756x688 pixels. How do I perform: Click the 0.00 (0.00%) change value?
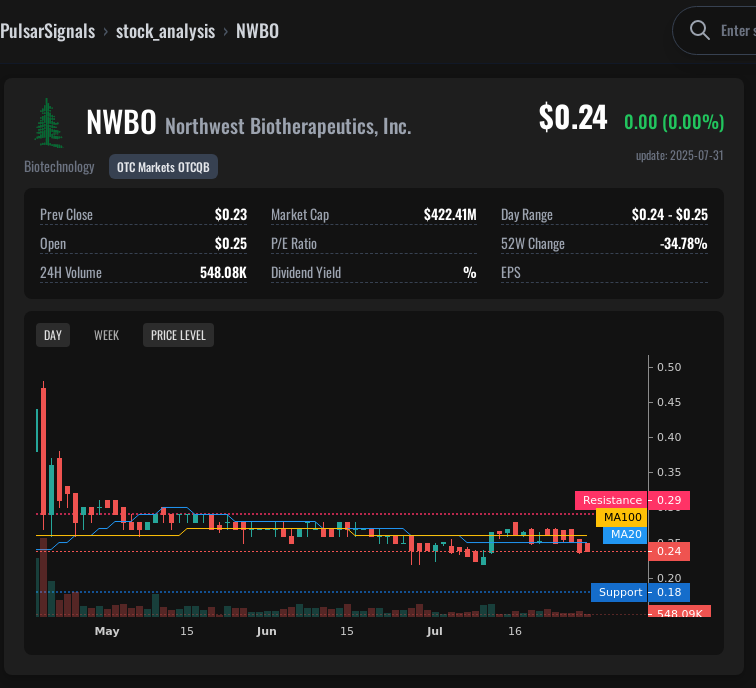674,122
